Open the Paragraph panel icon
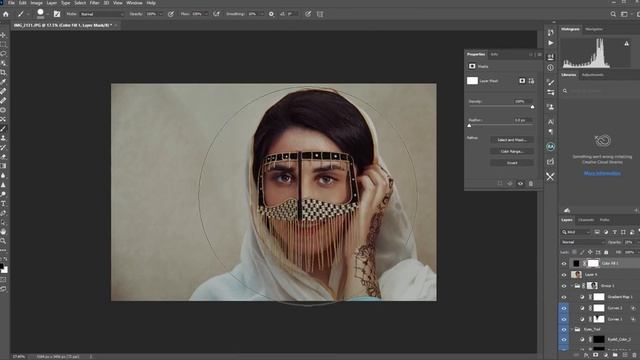The image size is (640, 360). pyautogui.click(x=551, y=132)
